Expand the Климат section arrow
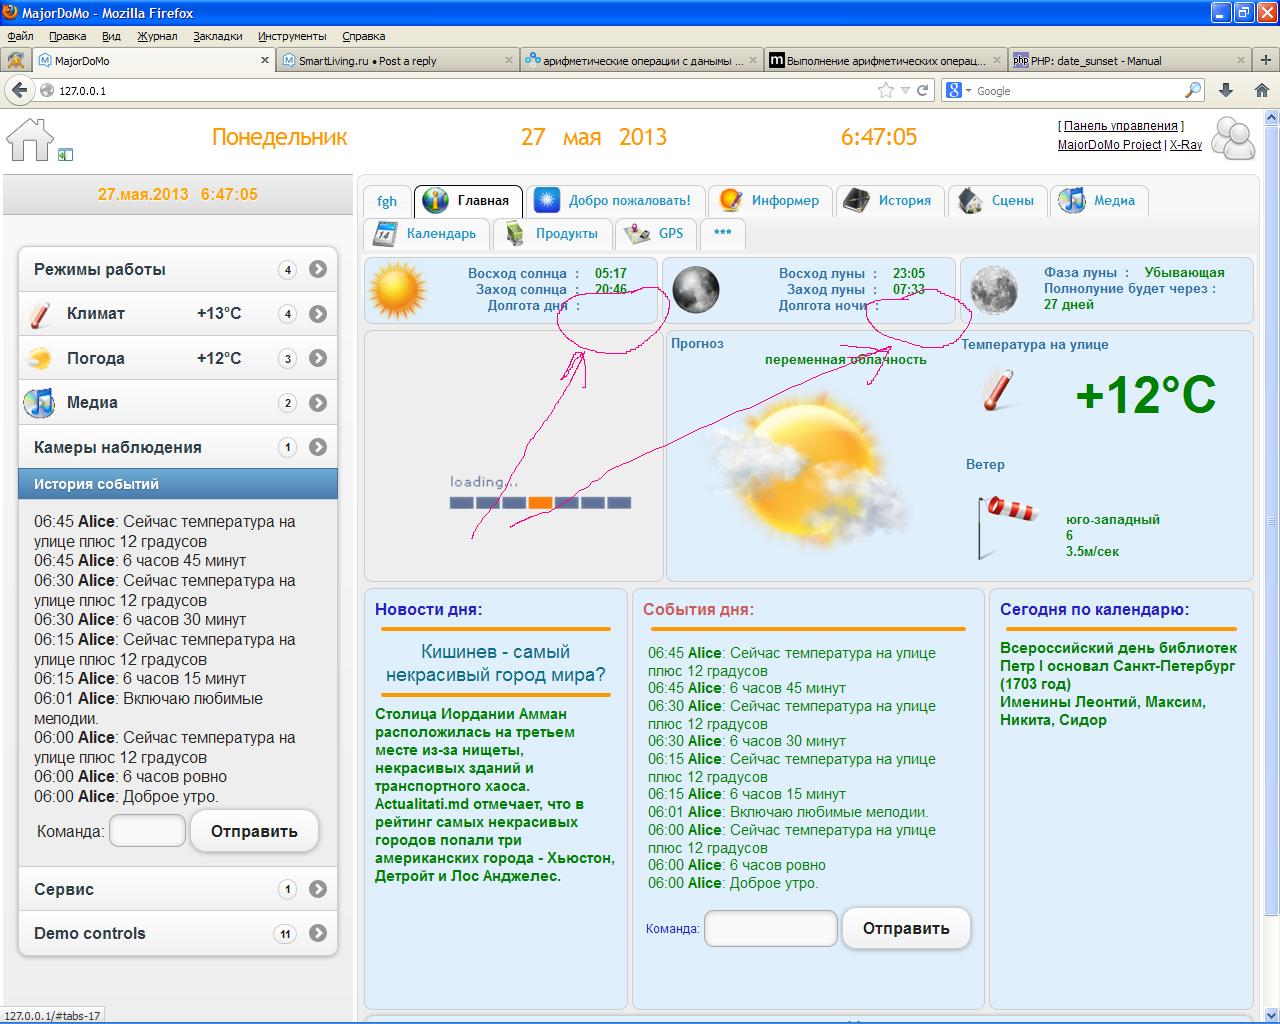The height and width of the screenshot is (1024, 1280). pyautogui.click(x=318, y=314)
